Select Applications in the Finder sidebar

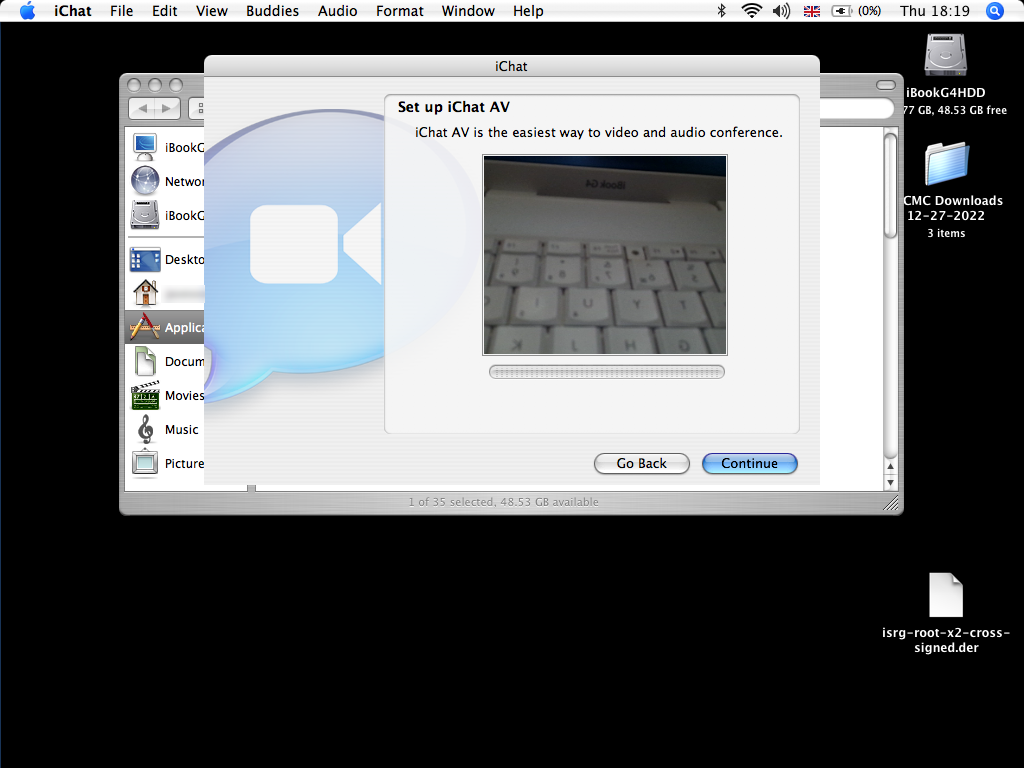(165, 327)
